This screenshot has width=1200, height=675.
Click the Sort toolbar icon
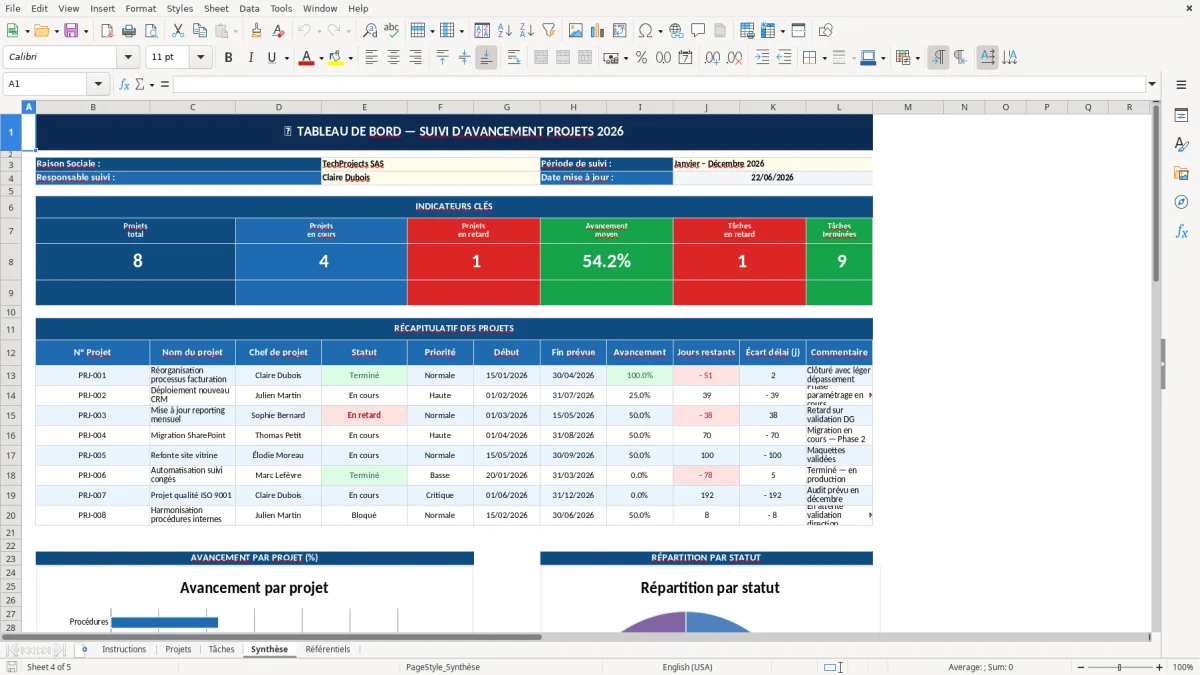pos(482,31)
